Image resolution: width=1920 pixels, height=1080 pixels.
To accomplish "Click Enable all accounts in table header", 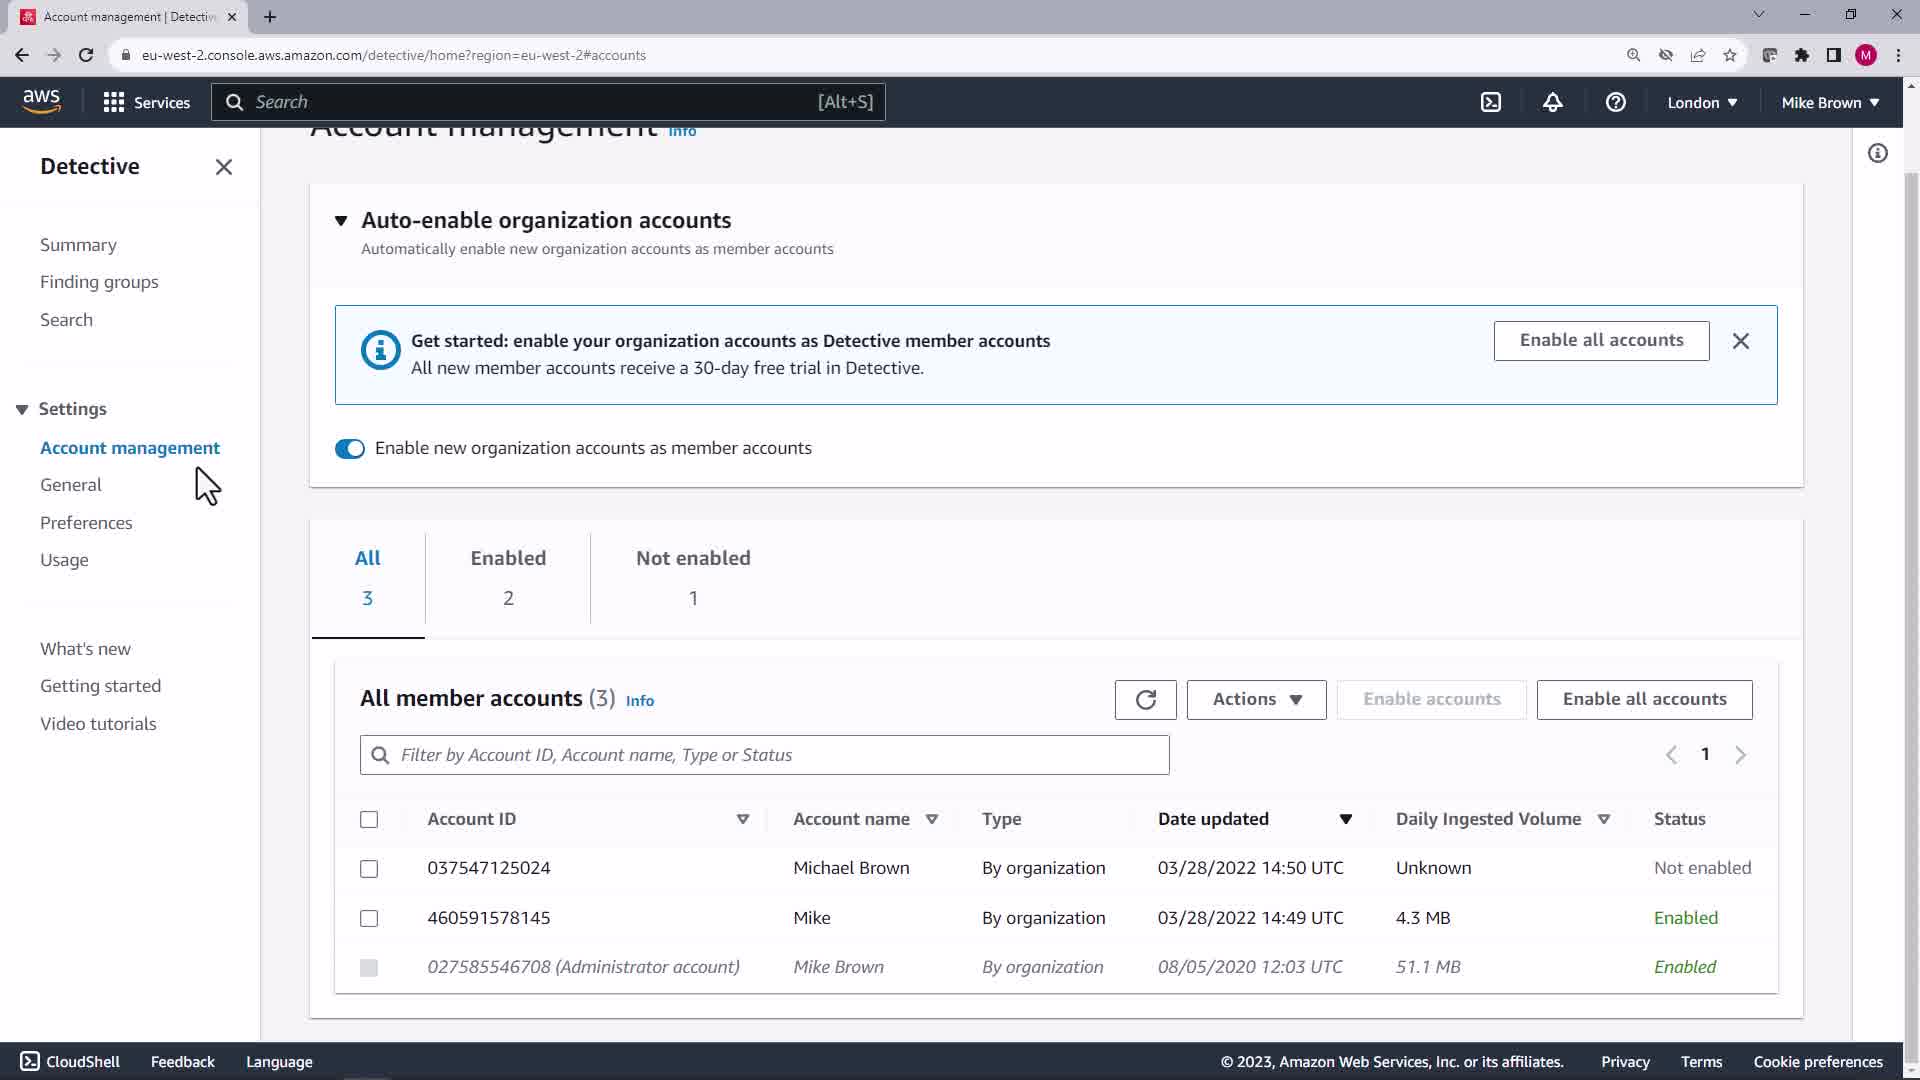I will (x=1644, y=700).
